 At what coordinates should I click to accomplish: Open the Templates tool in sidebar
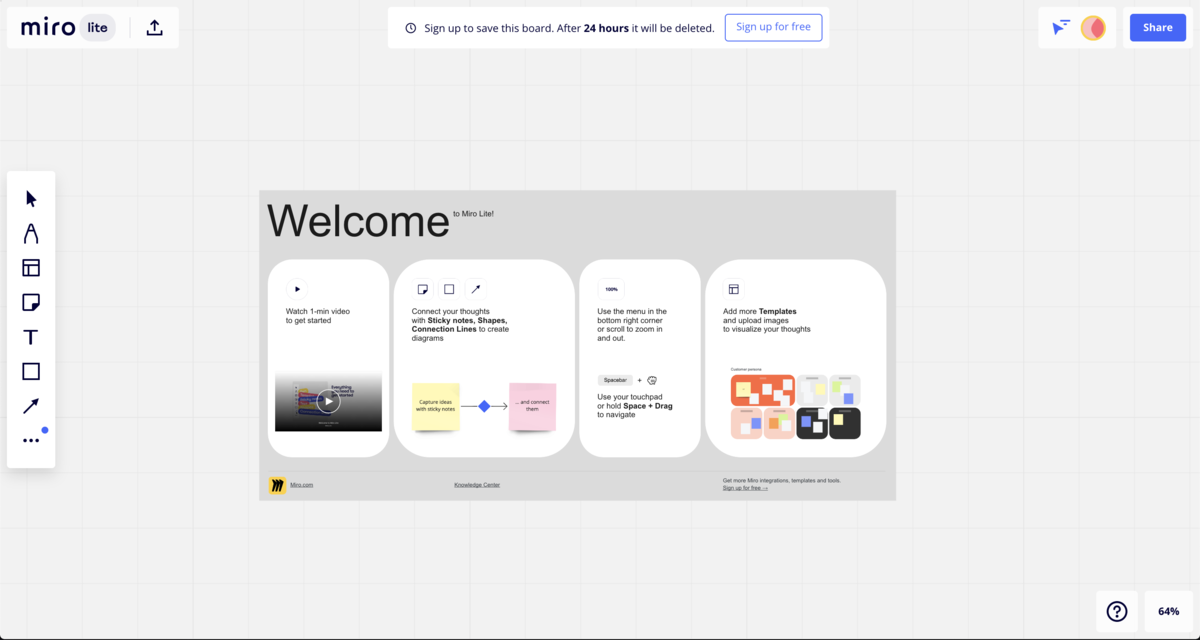pos(31,268)
